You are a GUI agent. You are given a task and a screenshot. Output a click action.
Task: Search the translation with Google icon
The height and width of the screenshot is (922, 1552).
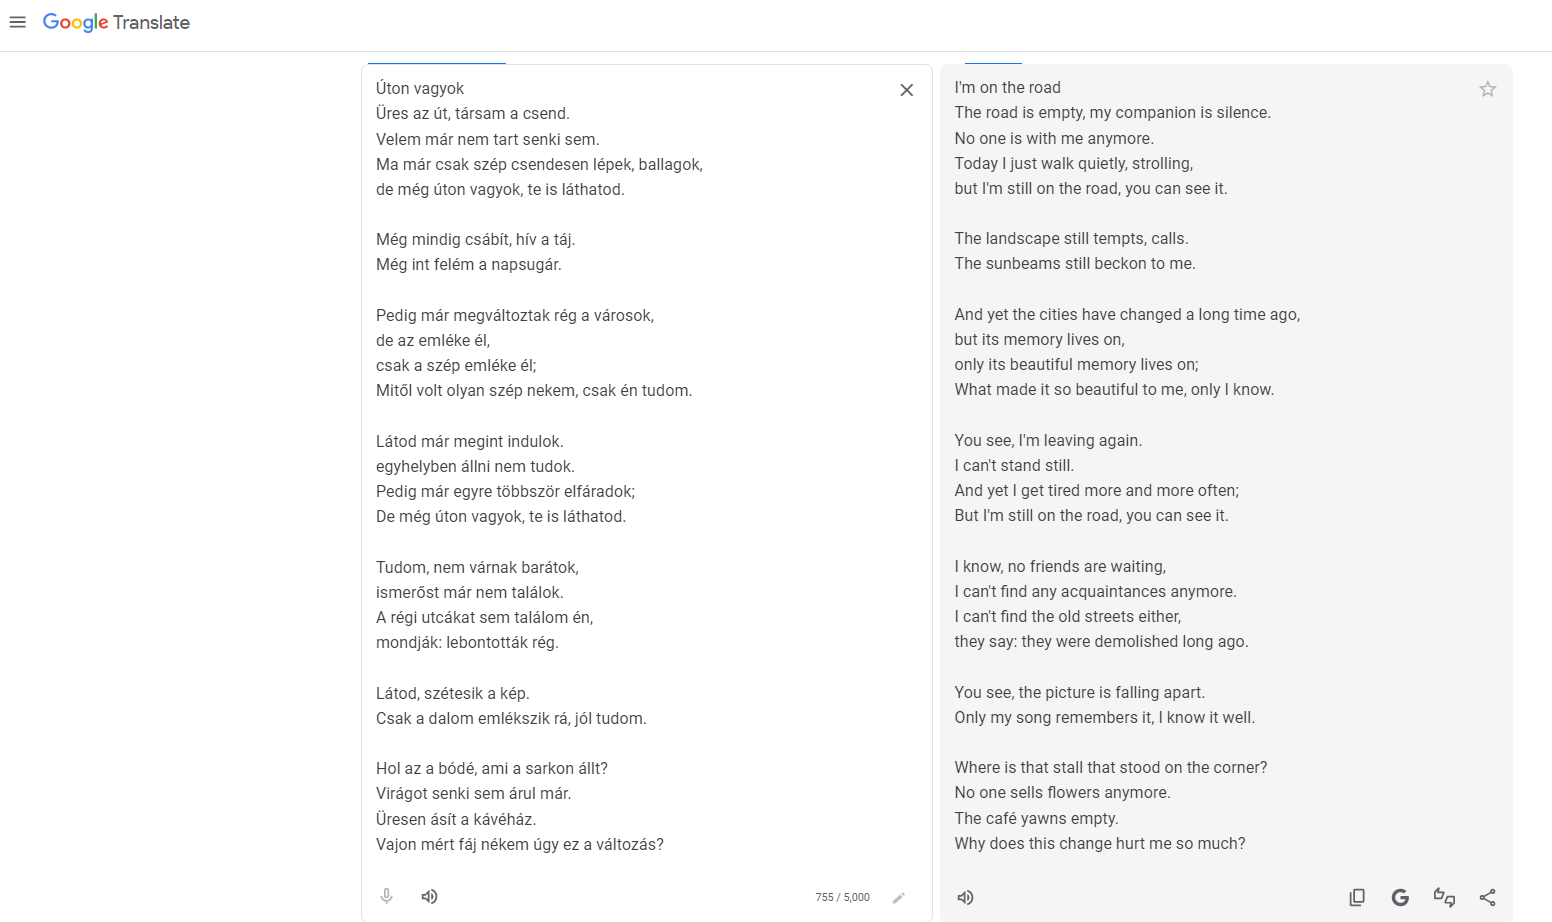[x=1400, y=897]
